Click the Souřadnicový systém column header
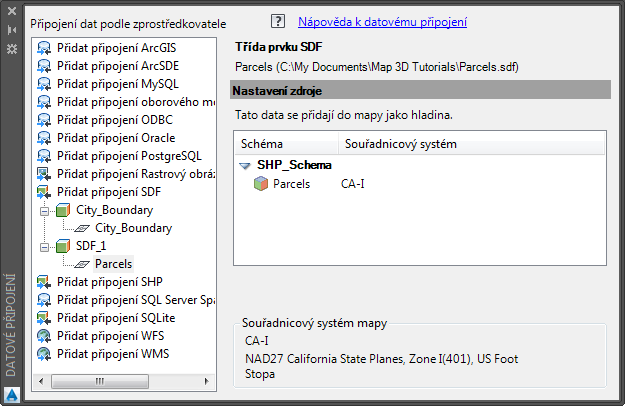The width and height of the screenshot is (625, 406). 393,144
